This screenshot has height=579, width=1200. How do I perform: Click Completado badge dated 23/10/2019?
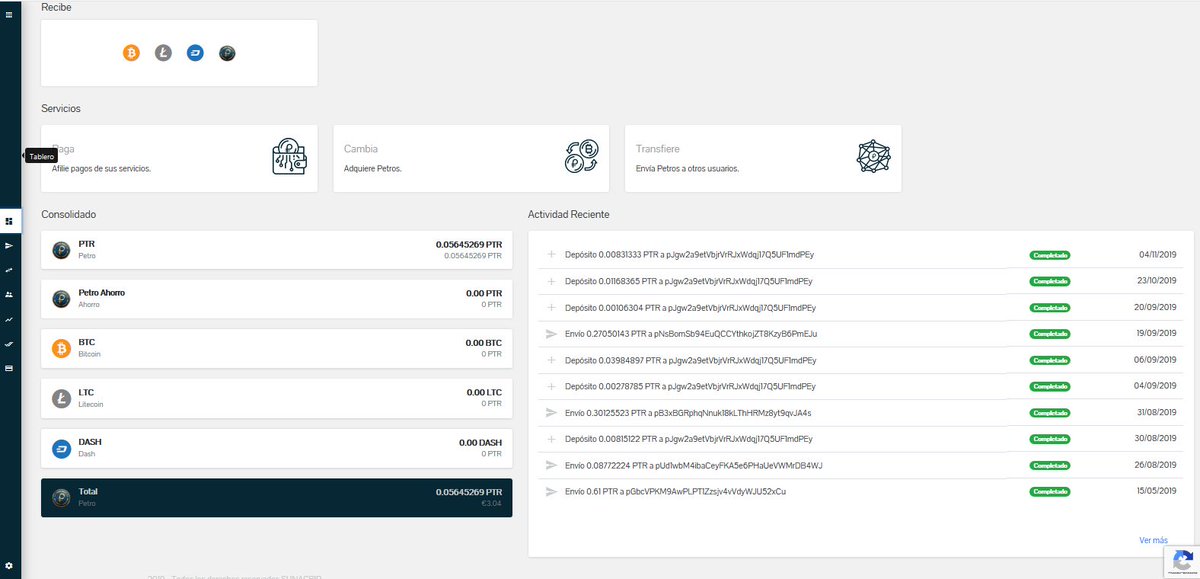(1050, 281)
